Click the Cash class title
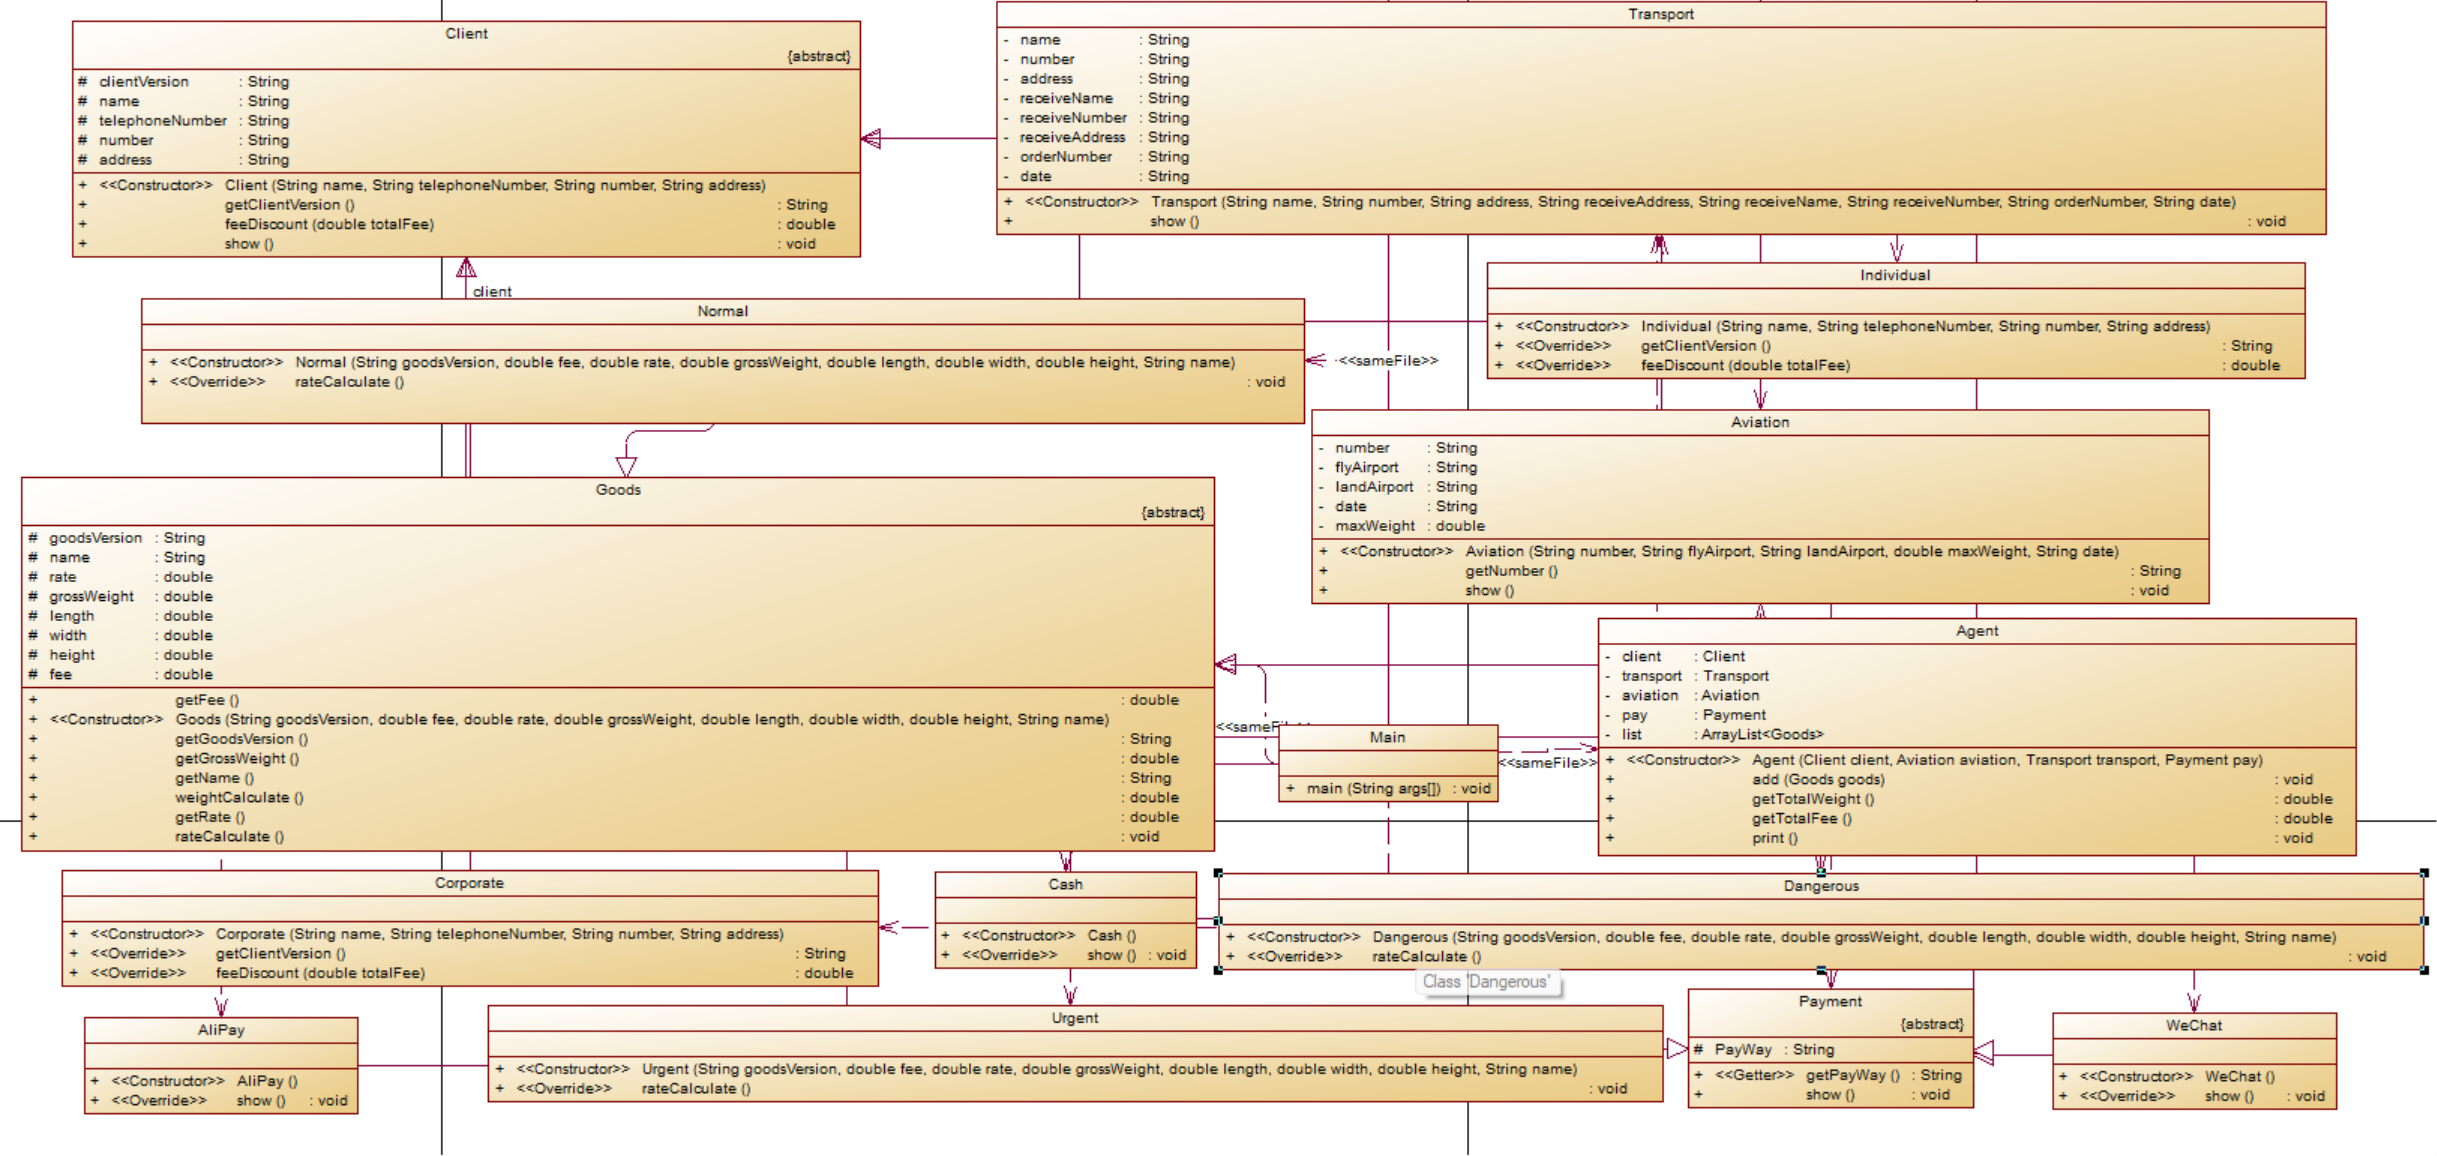 pyautogui.click(x=1065, y=884)
